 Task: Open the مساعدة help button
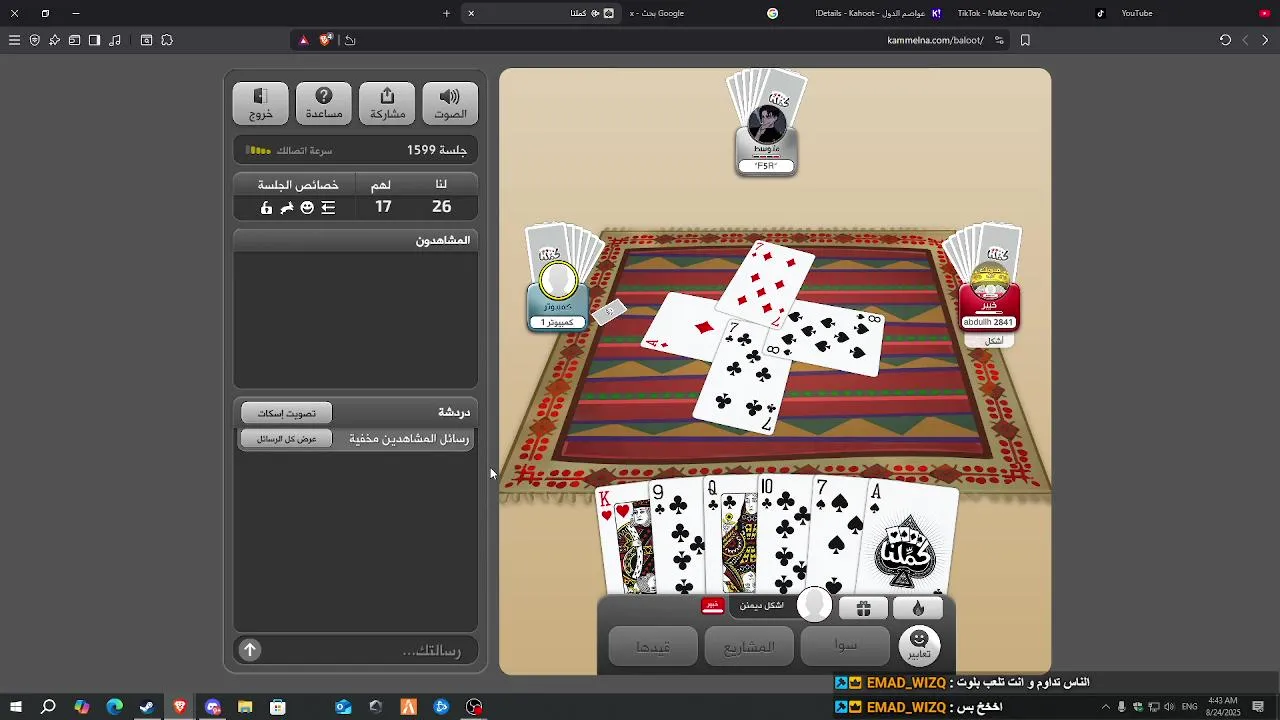tap(324, 103)
